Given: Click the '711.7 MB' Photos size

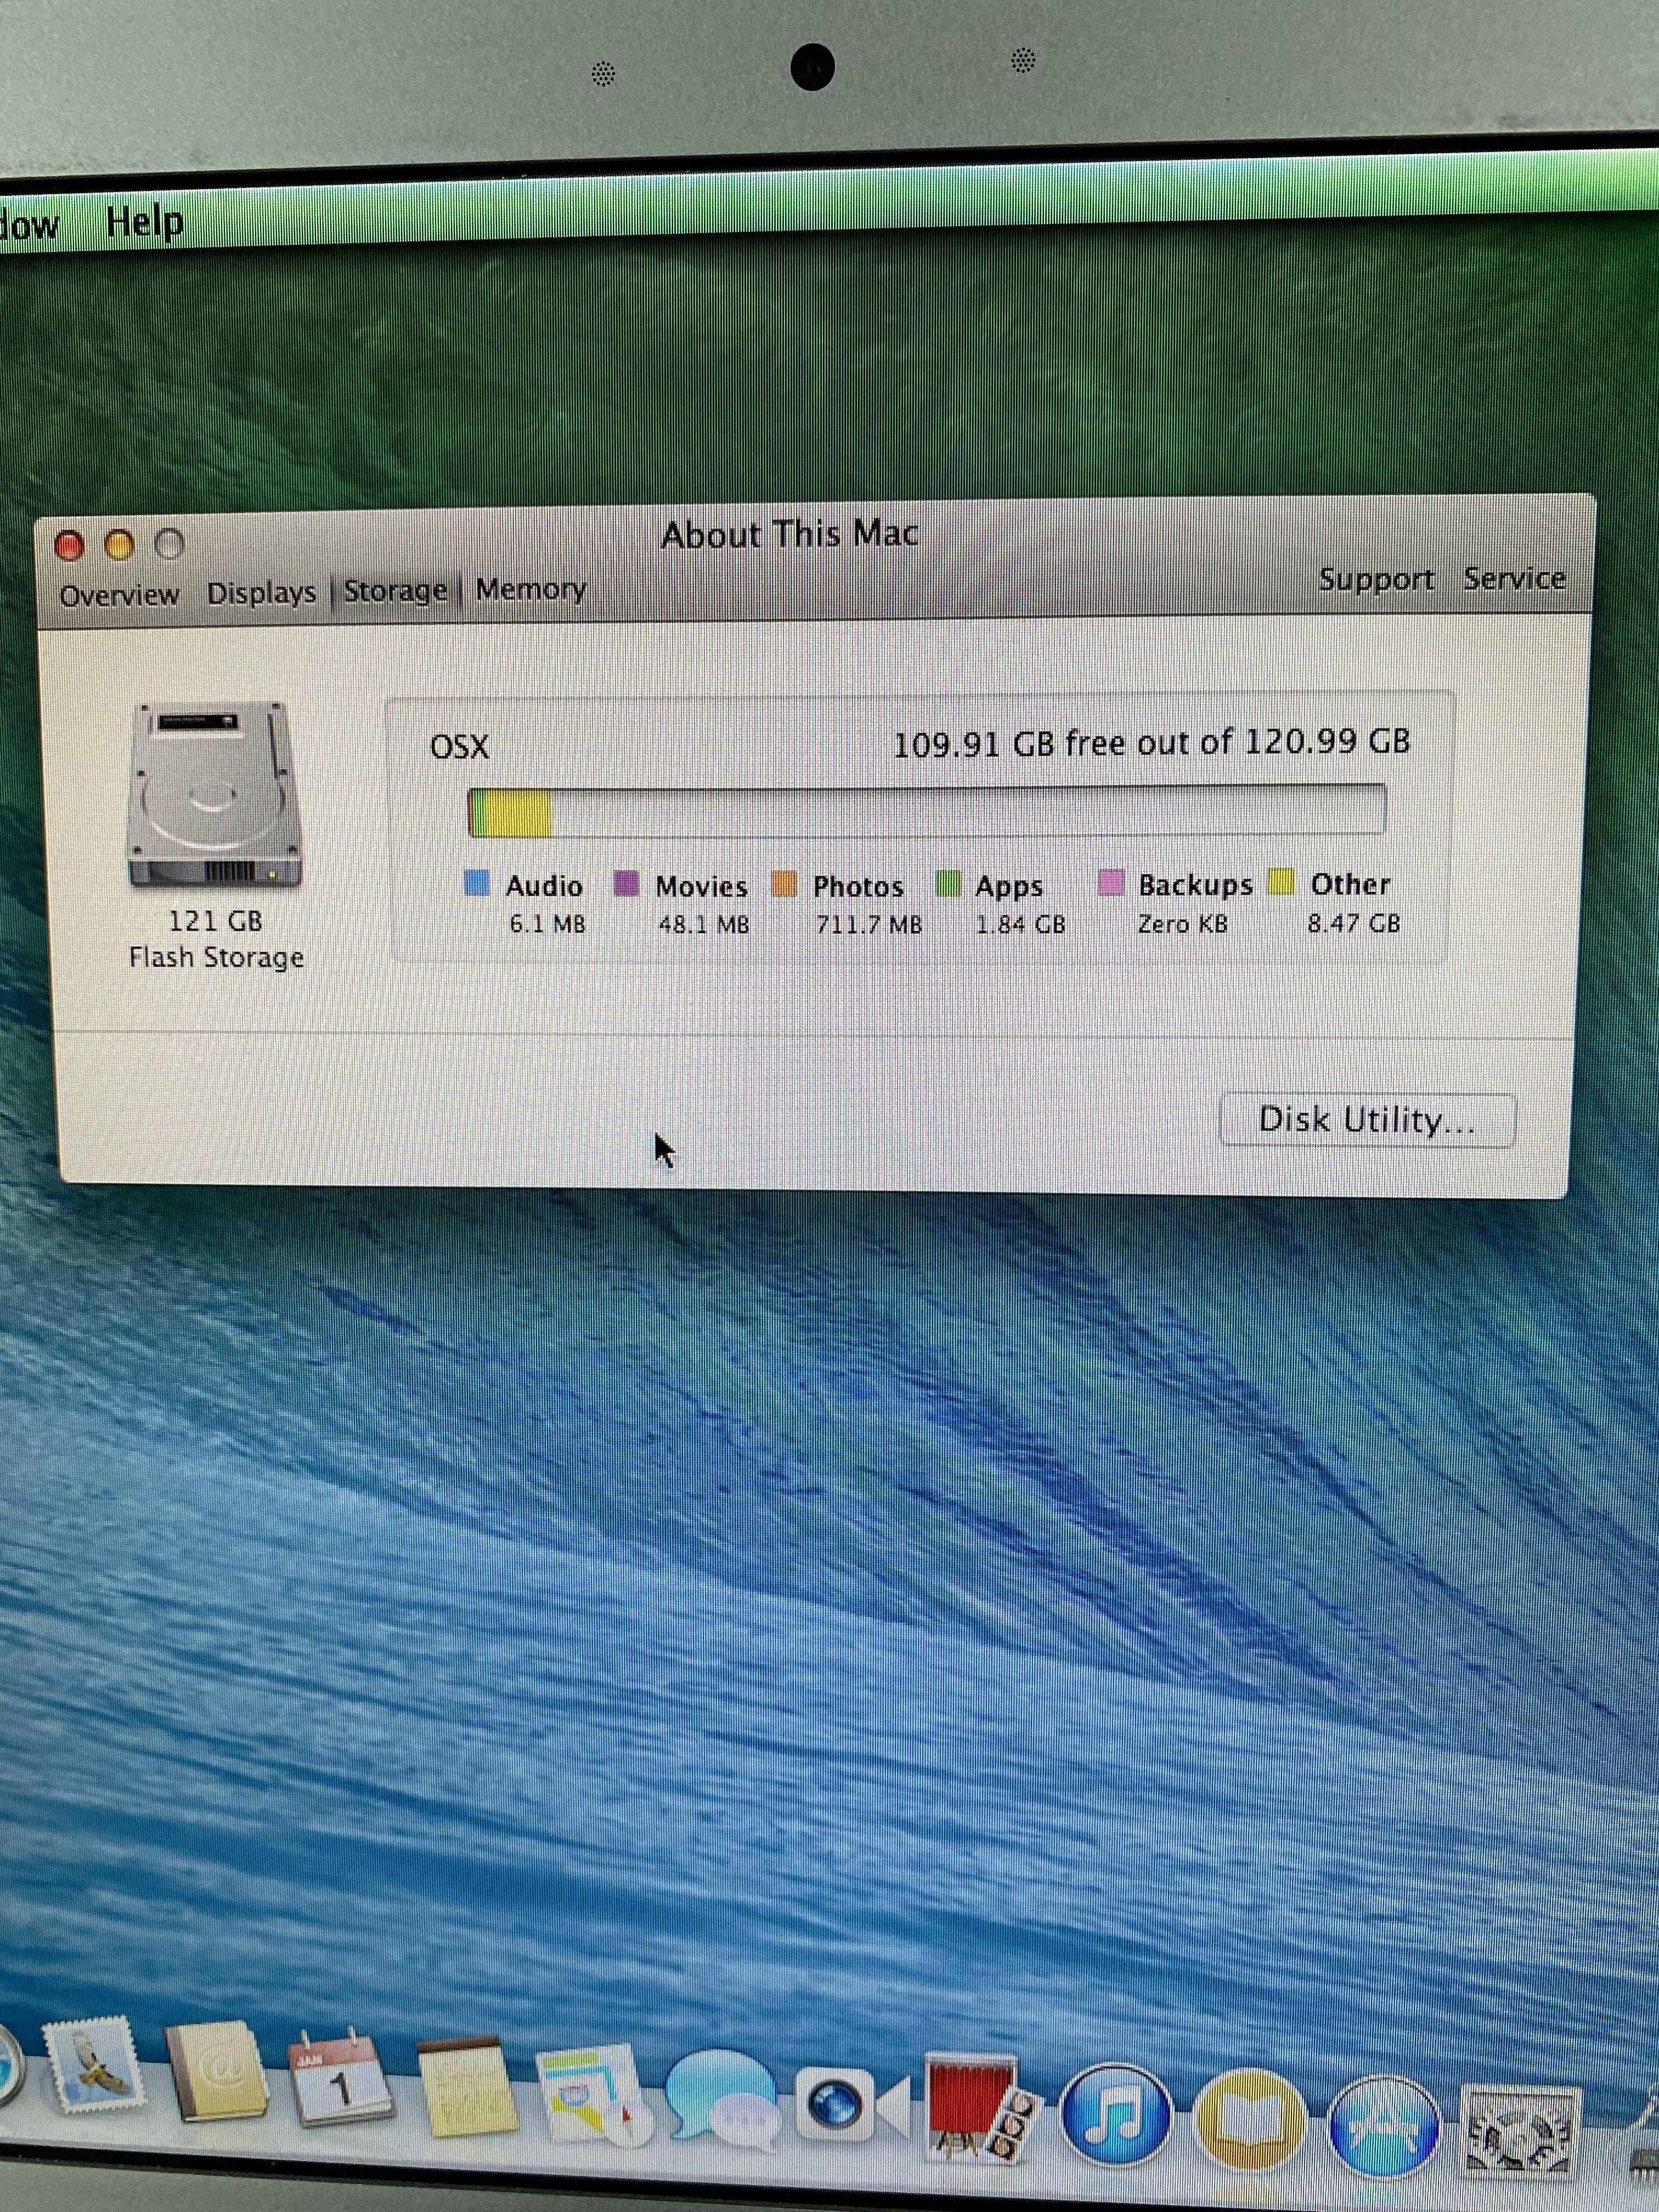Looking at the screenshot, I should (x=869, y=924).
